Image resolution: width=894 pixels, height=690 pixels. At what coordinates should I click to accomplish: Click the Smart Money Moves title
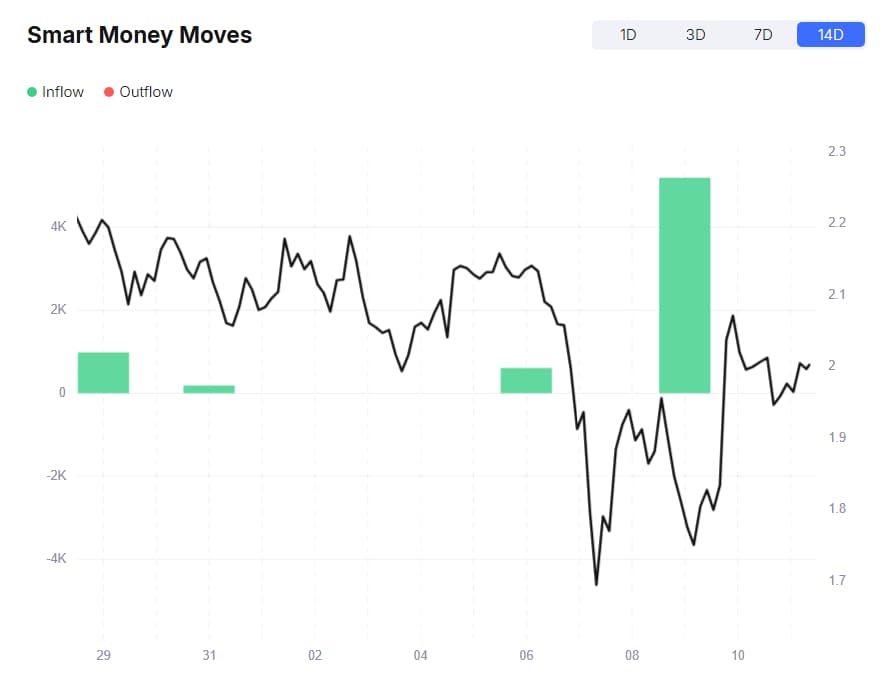139,35
